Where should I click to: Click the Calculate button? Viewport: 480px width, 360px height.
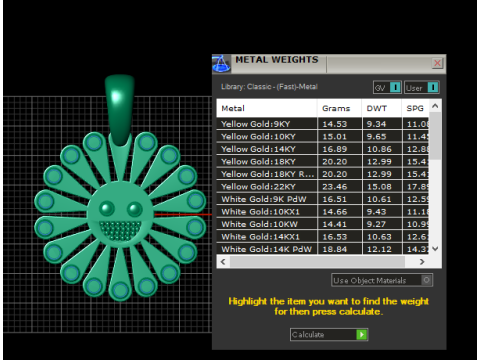[329, 334]
